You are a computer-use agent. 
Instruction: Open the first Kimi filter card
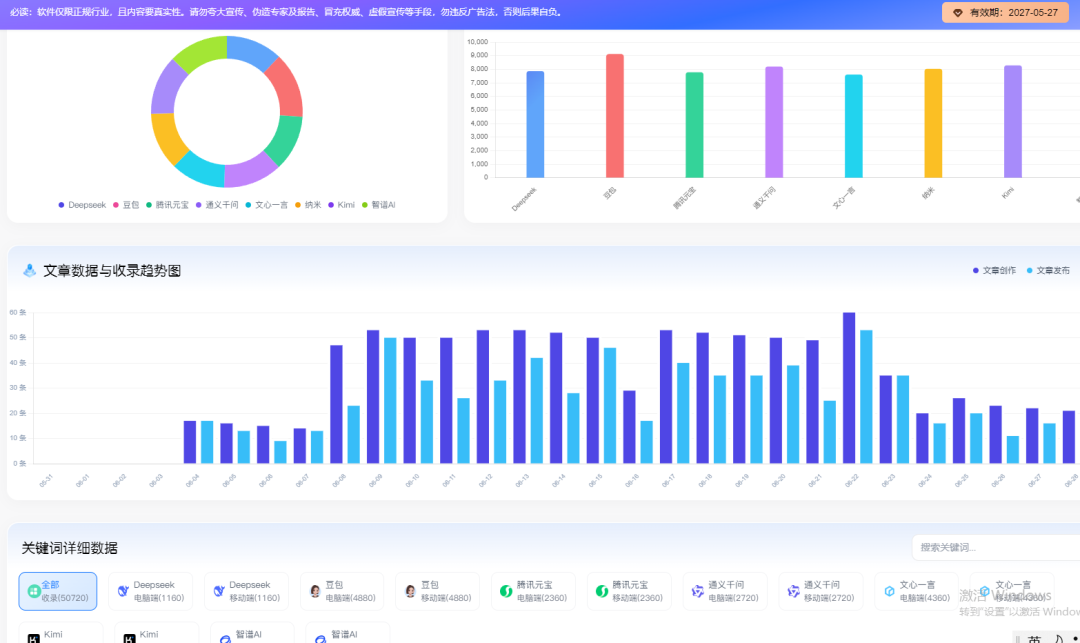click(x=61, y=633)
